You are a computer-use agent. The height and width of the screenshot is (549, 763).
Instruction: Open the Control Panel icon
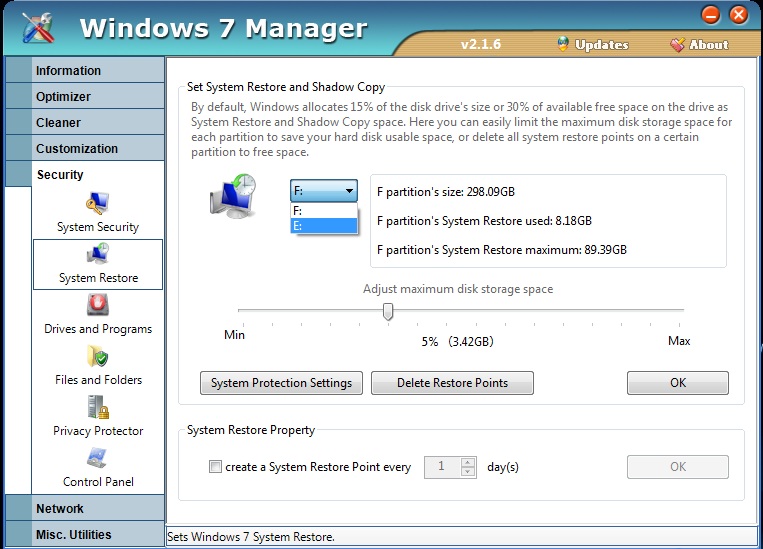click(x=98, y=458)
